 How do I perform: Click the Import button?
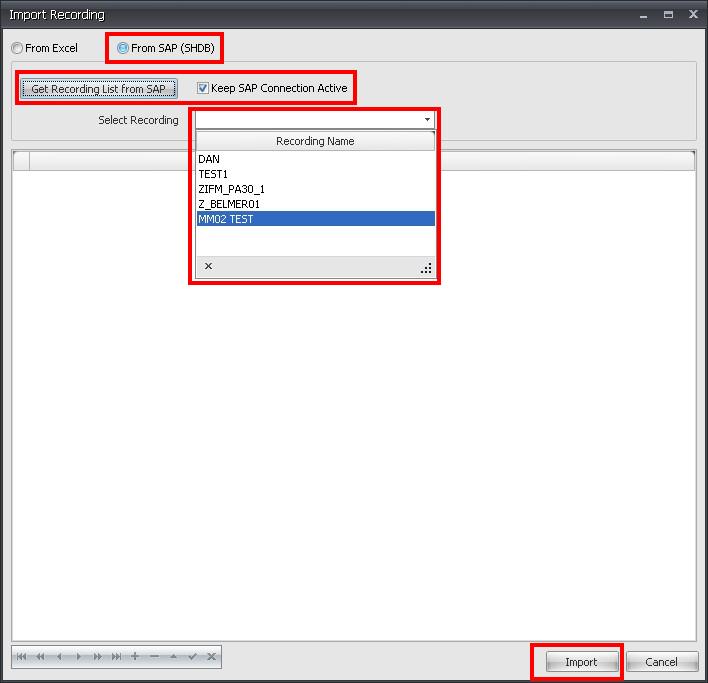[x=580, y=662]
